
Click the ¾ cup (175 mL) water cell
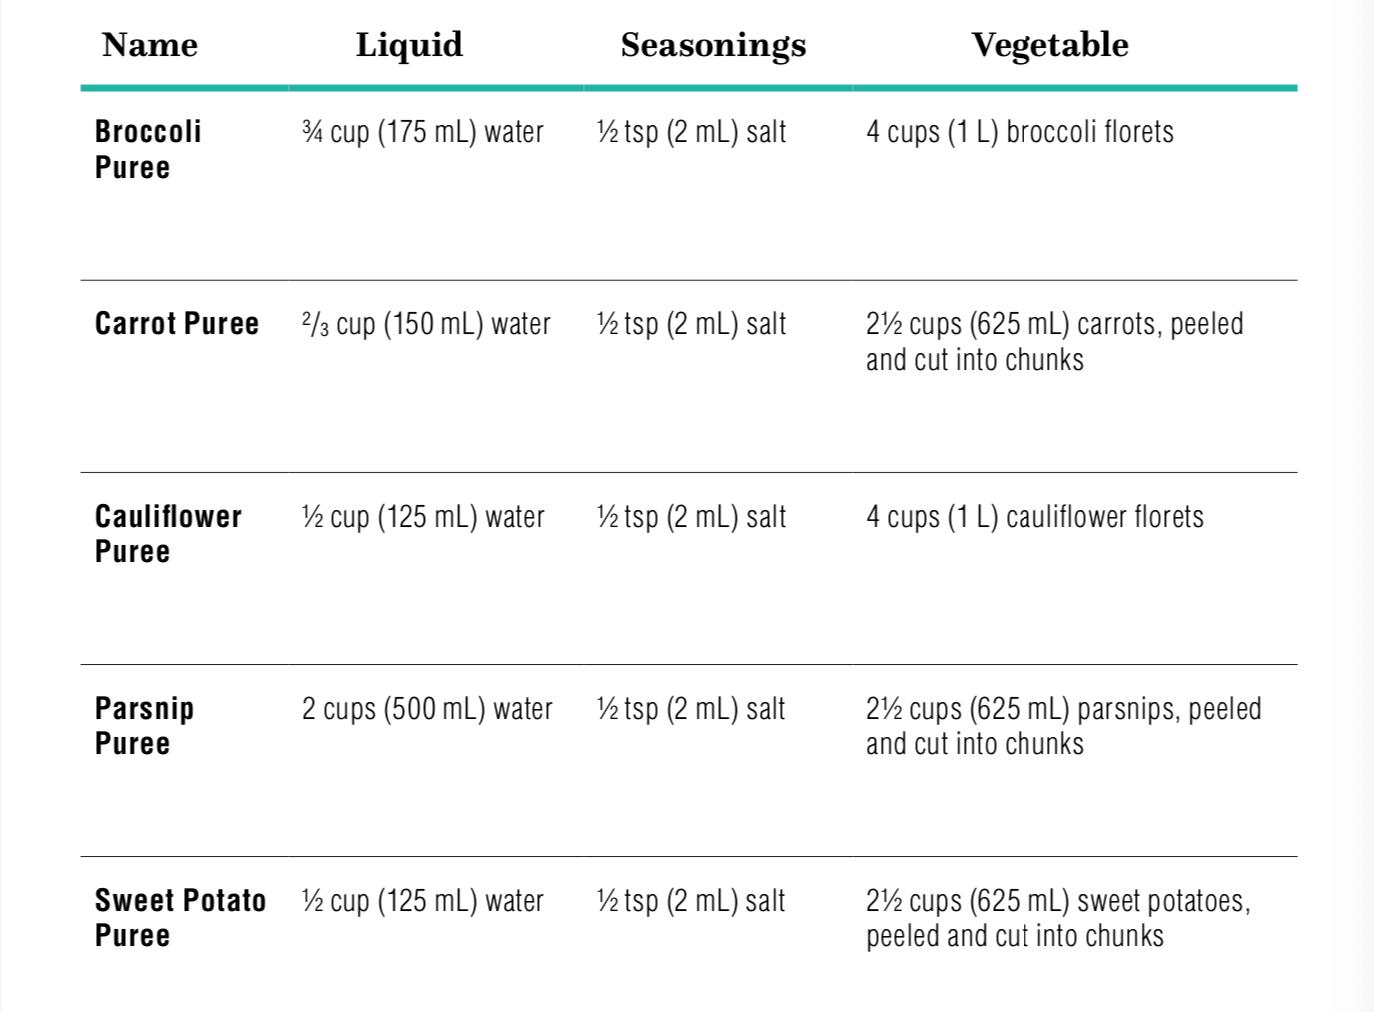click(423, 132)
